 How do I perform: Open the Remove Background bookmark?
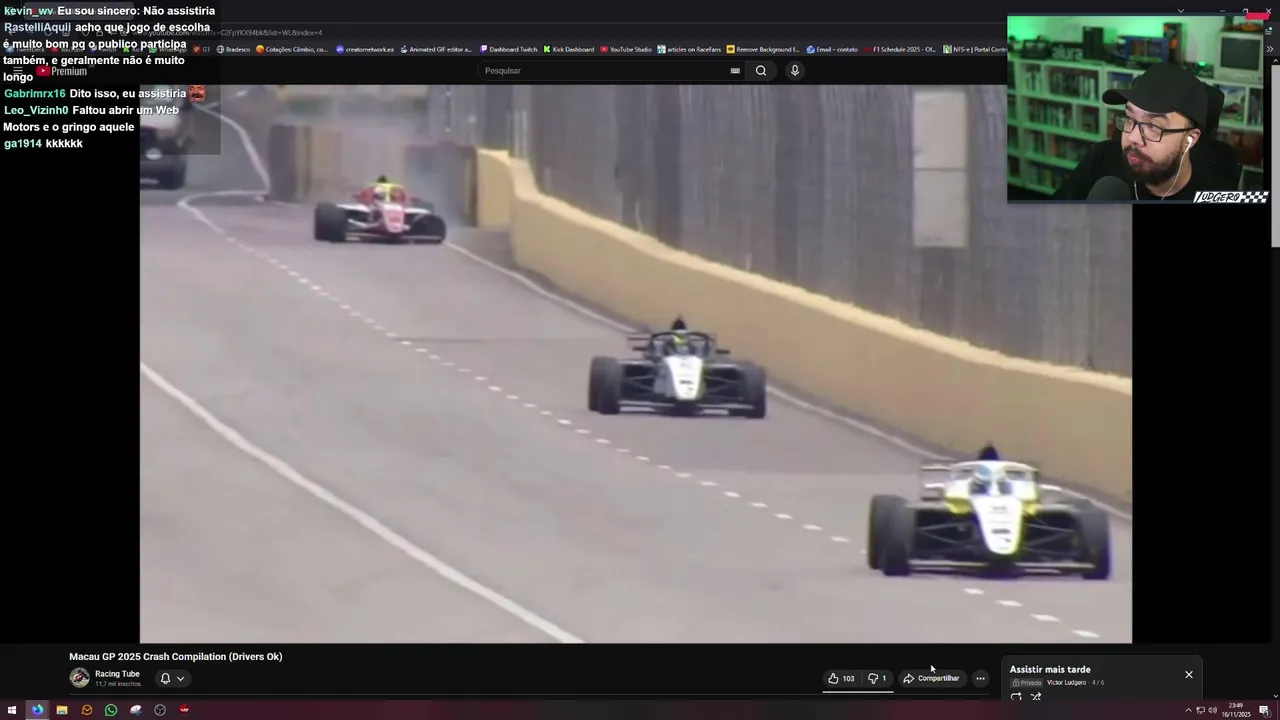763,49
